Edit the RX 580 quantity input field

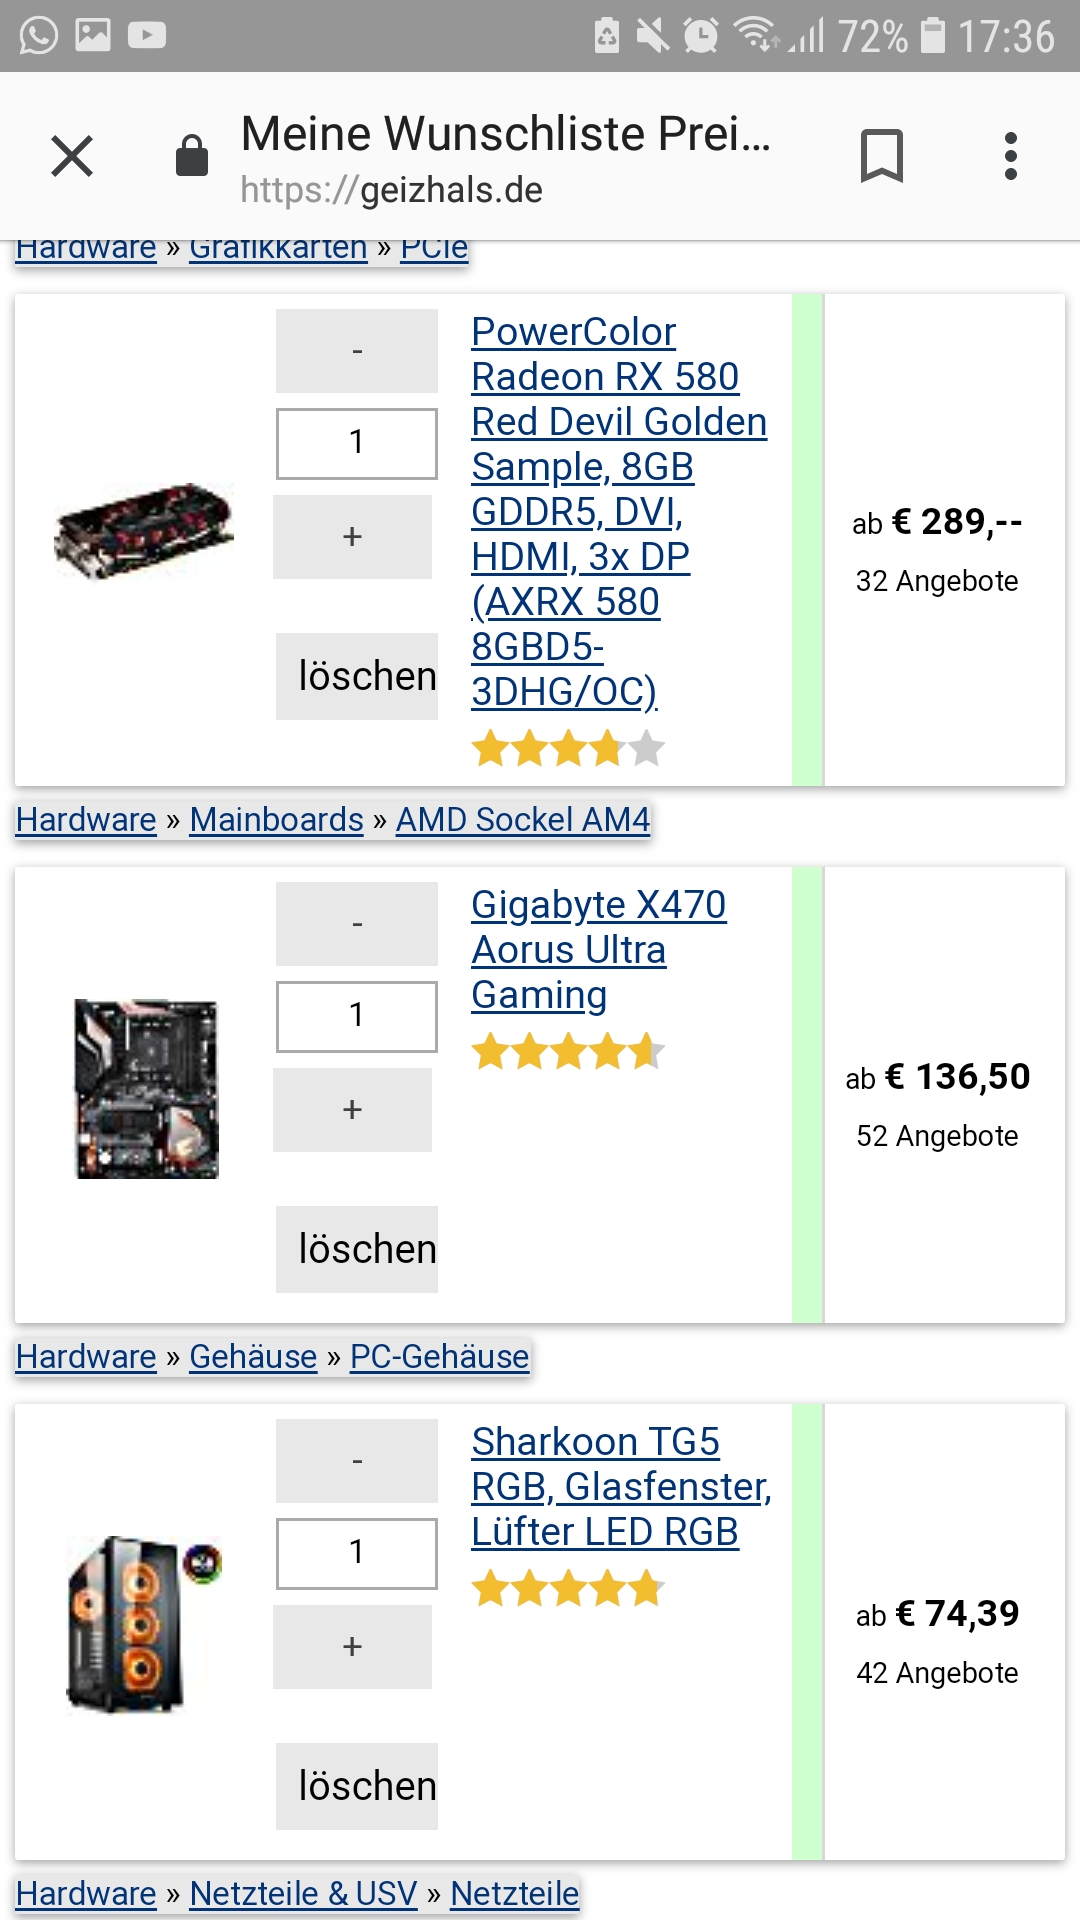point(355,442)
